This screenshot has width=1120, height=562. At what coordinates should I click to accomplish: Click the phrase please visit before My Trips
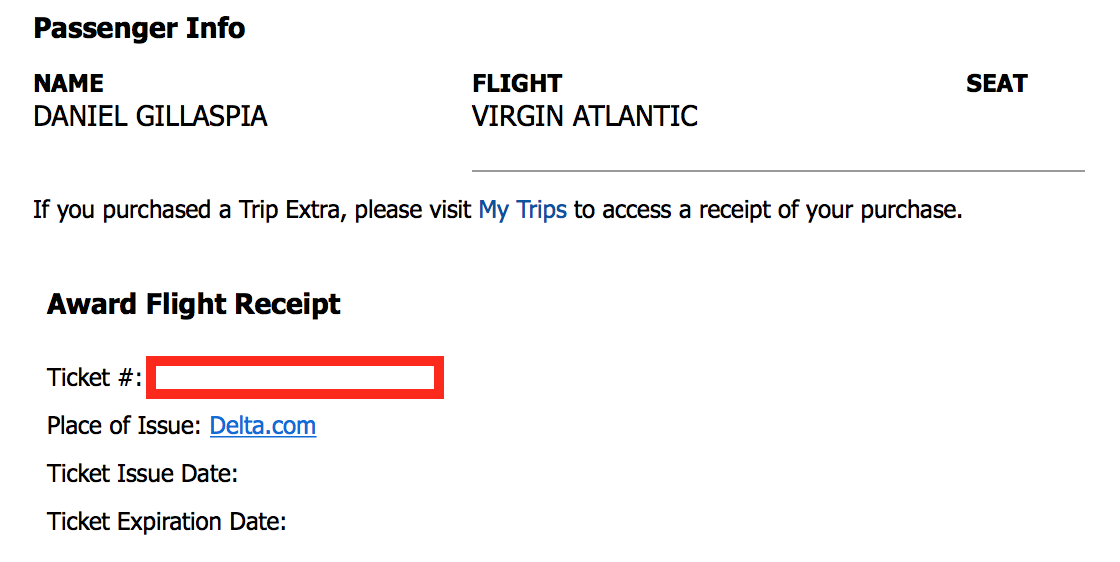click(x=413, y=210)
